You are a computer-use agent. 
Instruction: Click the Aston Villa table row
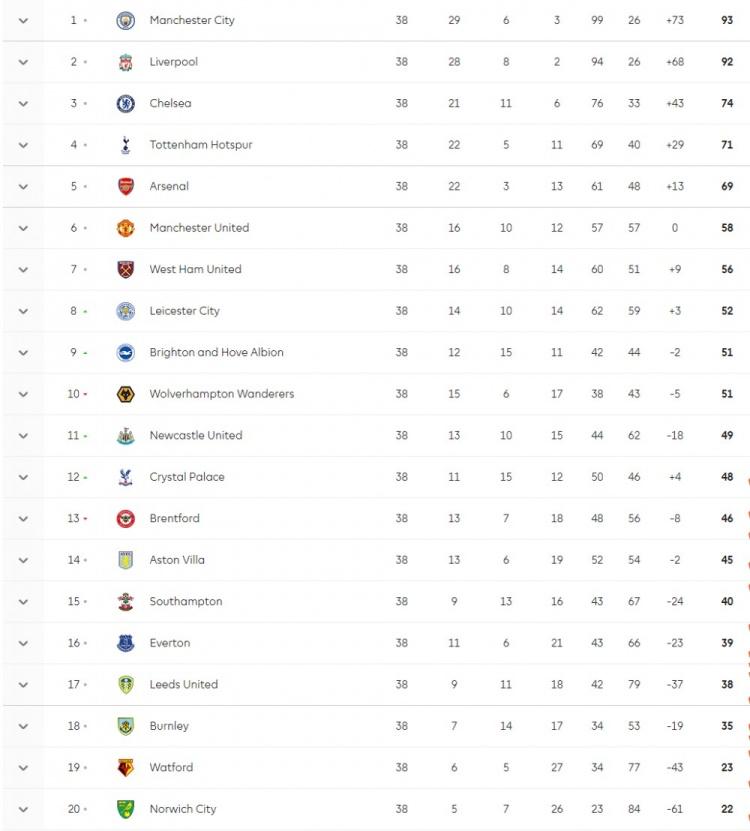400,560
